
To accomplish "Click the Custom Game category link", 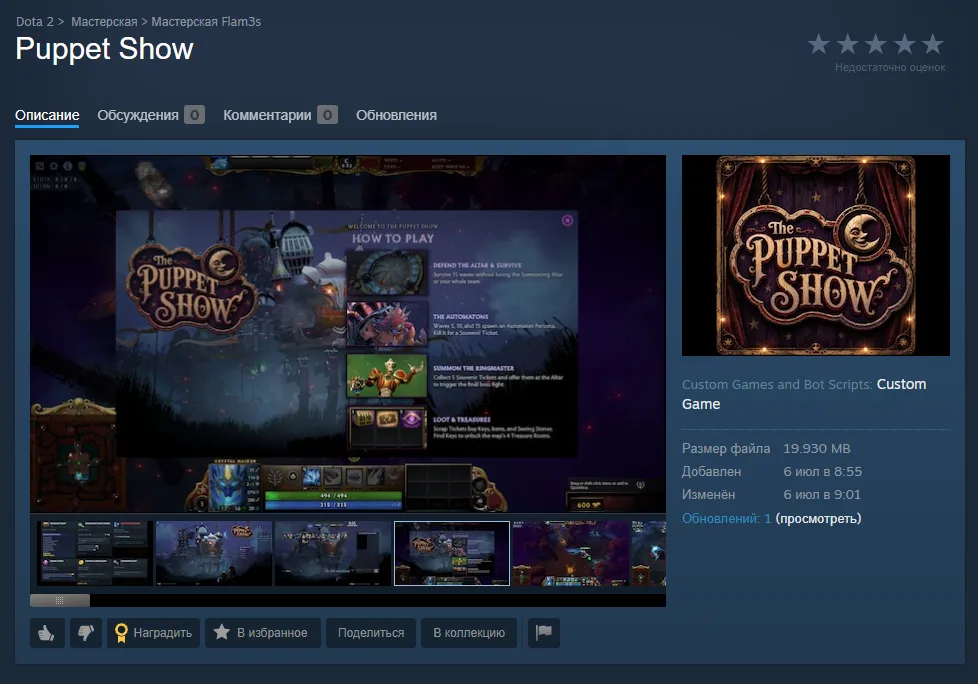I will click(x=804, y=394).
